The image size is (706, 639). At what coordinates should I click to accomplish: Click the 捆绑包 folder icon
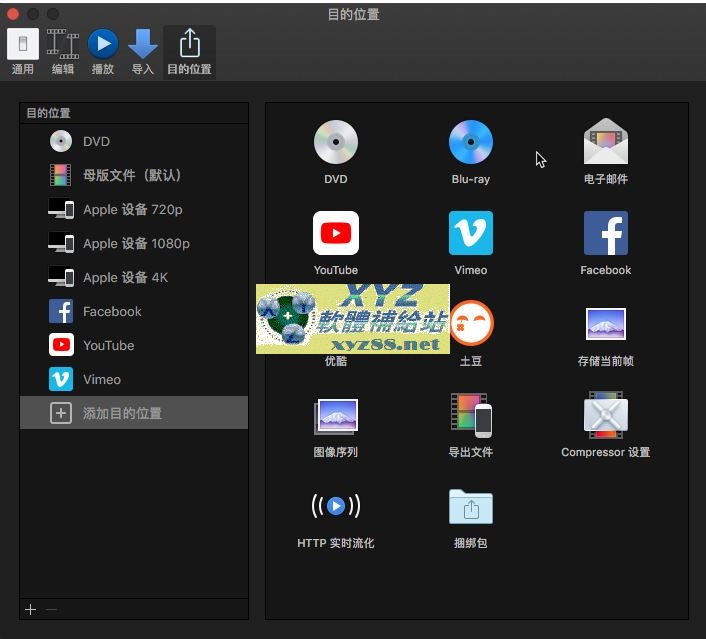(x=470, y=506)
